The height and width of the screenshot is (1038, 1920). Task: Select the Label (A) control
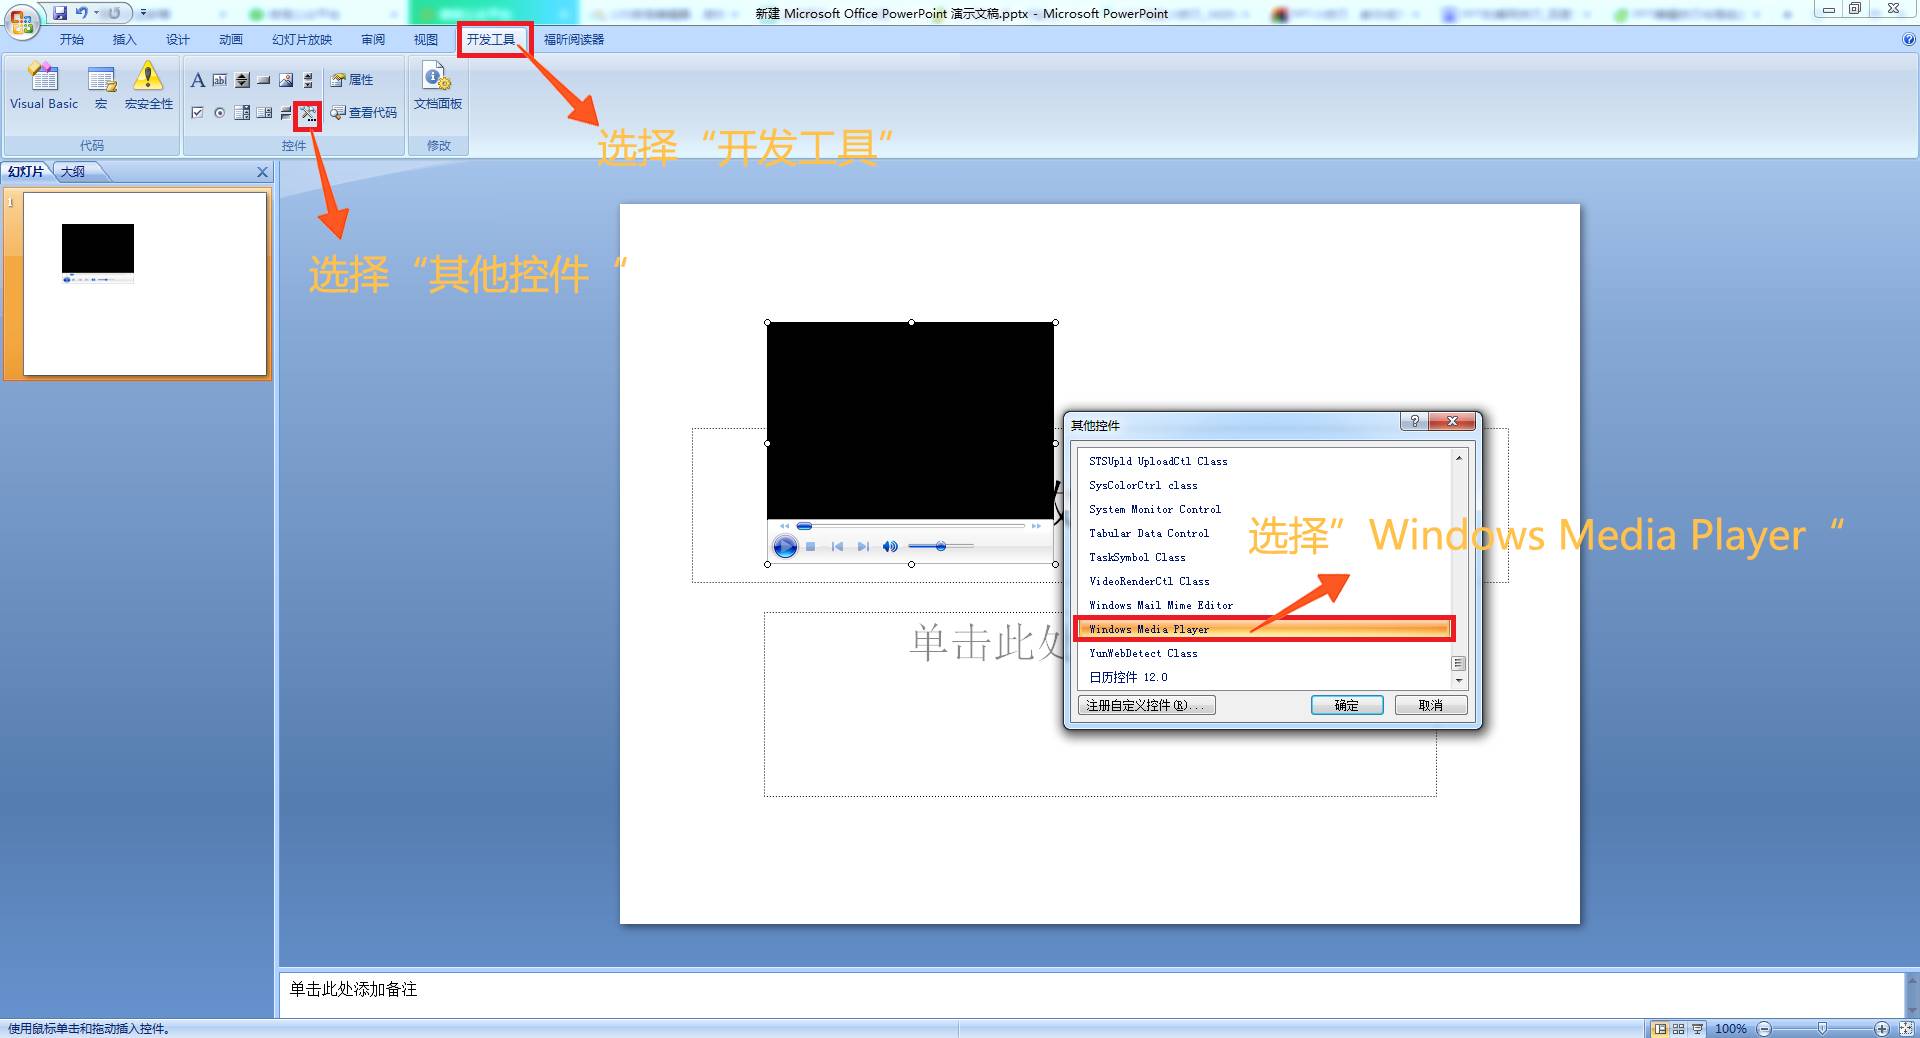click(x=198, y=80)
